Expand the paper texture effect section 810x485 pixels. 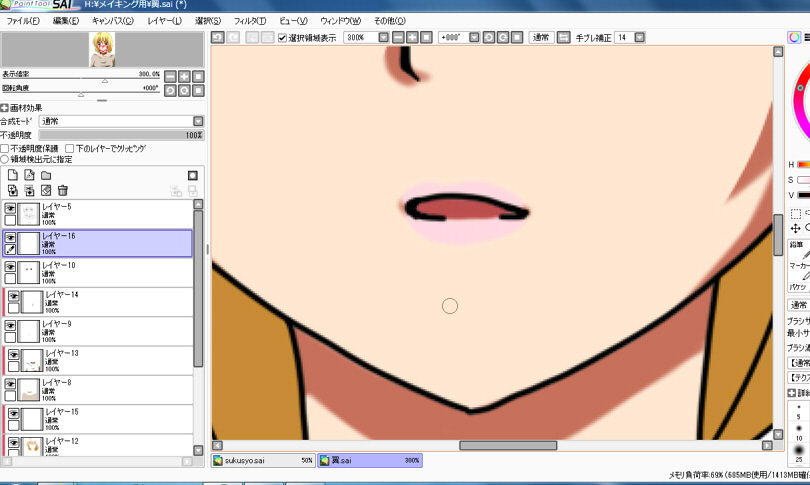5,108
